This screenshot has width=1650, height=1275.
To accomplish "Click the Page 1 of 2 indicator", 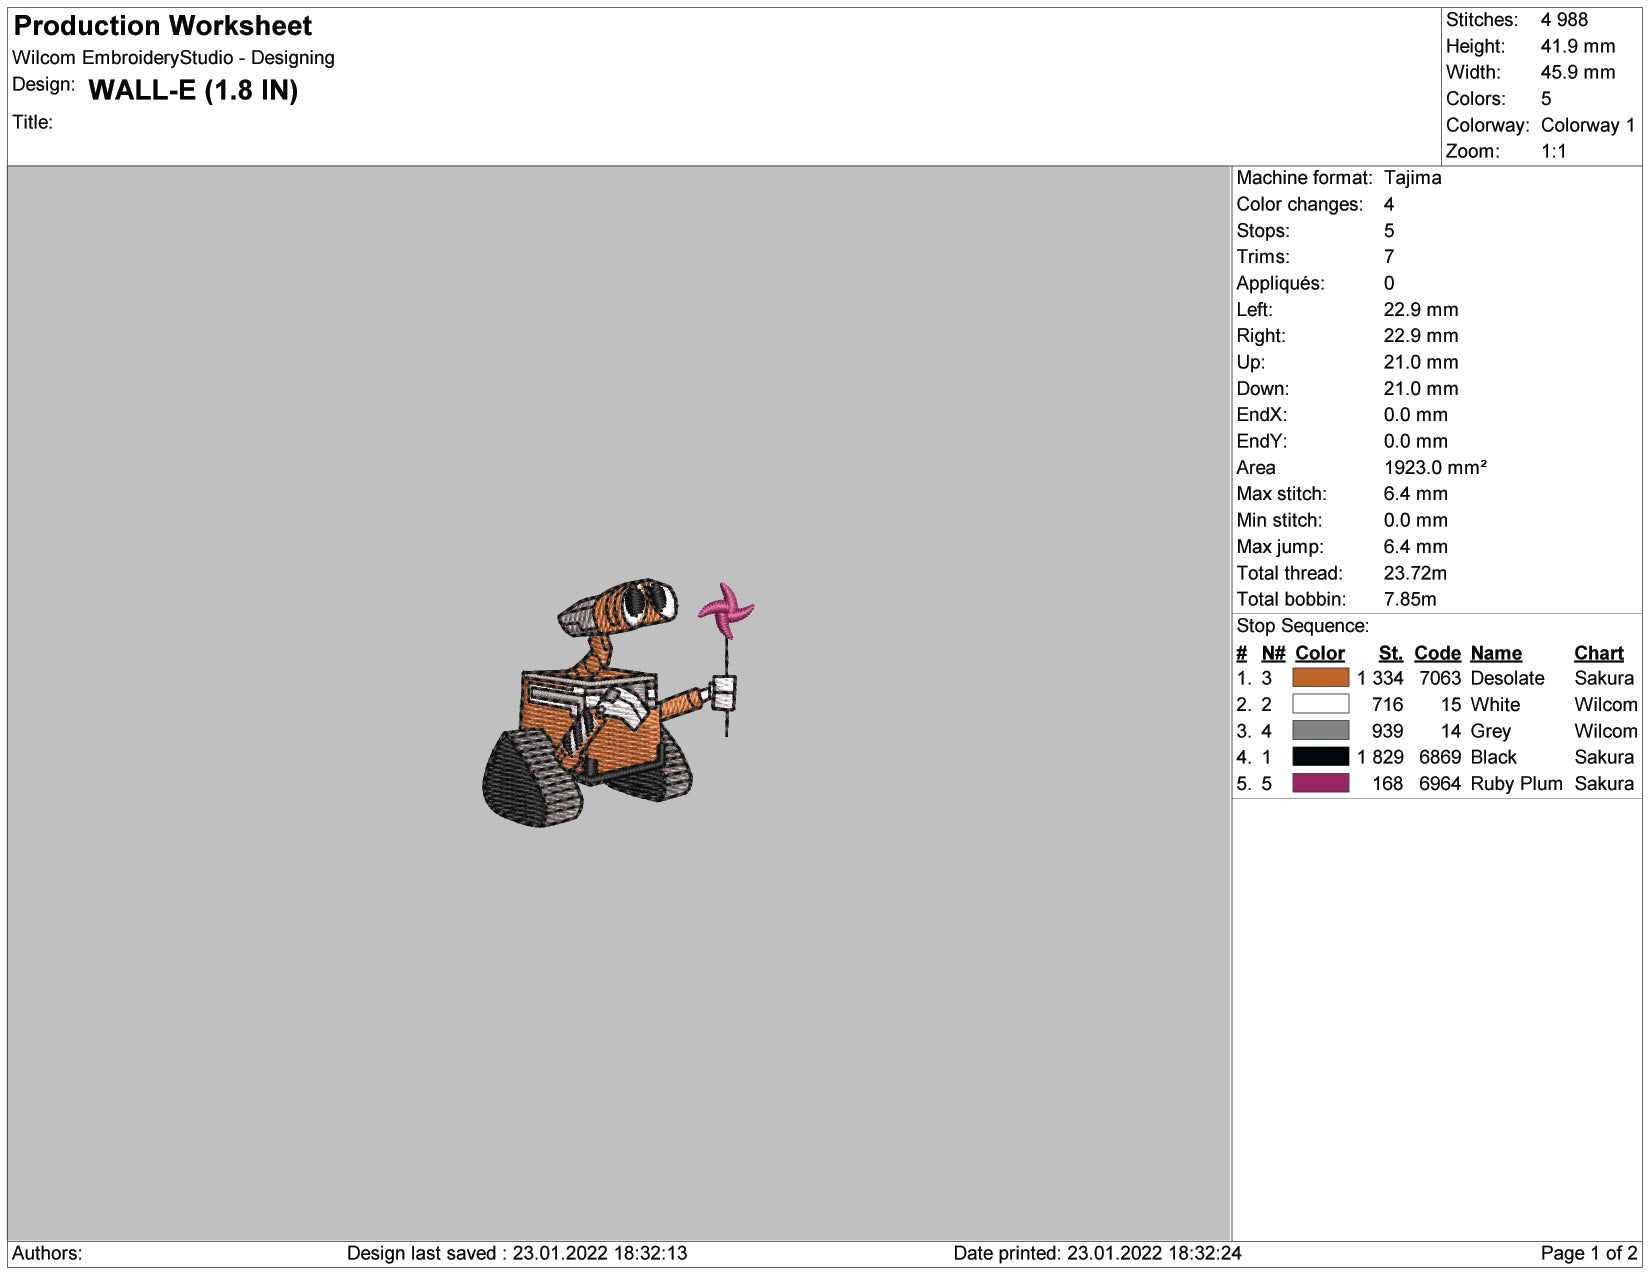I will point(1588,1253).
